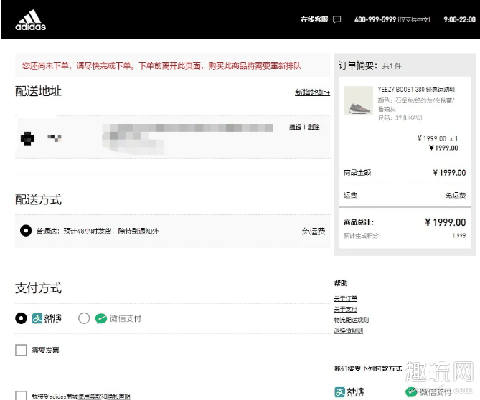Click the blurred address details text
The width and height of the screenshot is (480, 400).
(x=187, y=138)
